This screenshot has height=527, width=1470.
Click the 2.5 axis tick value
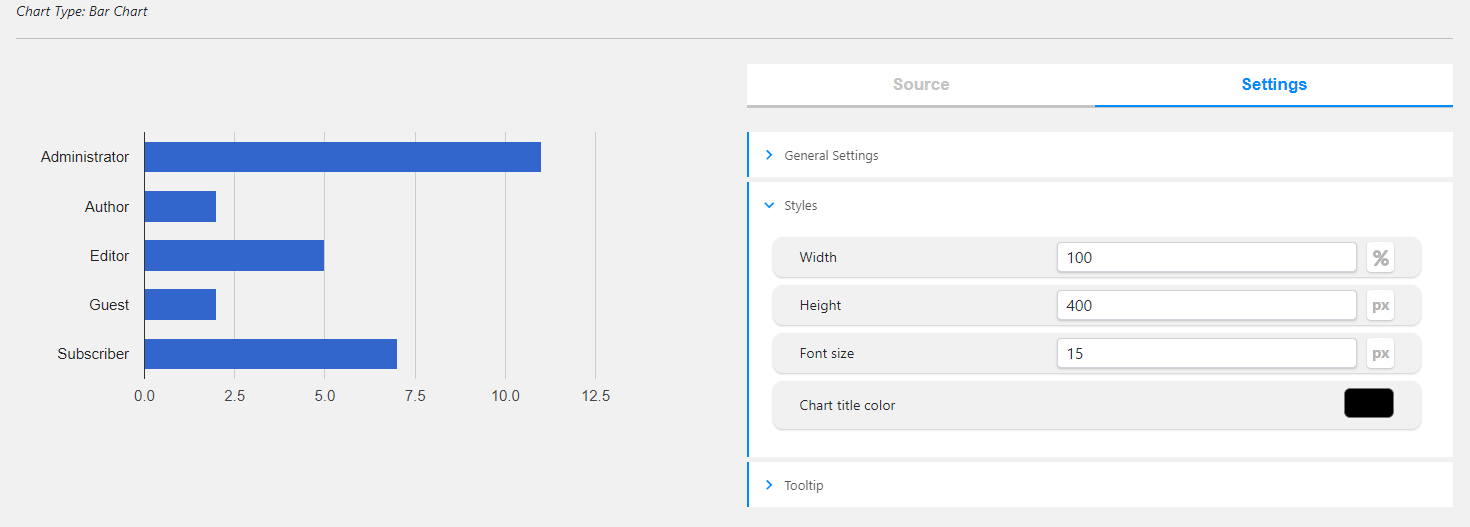234,396
